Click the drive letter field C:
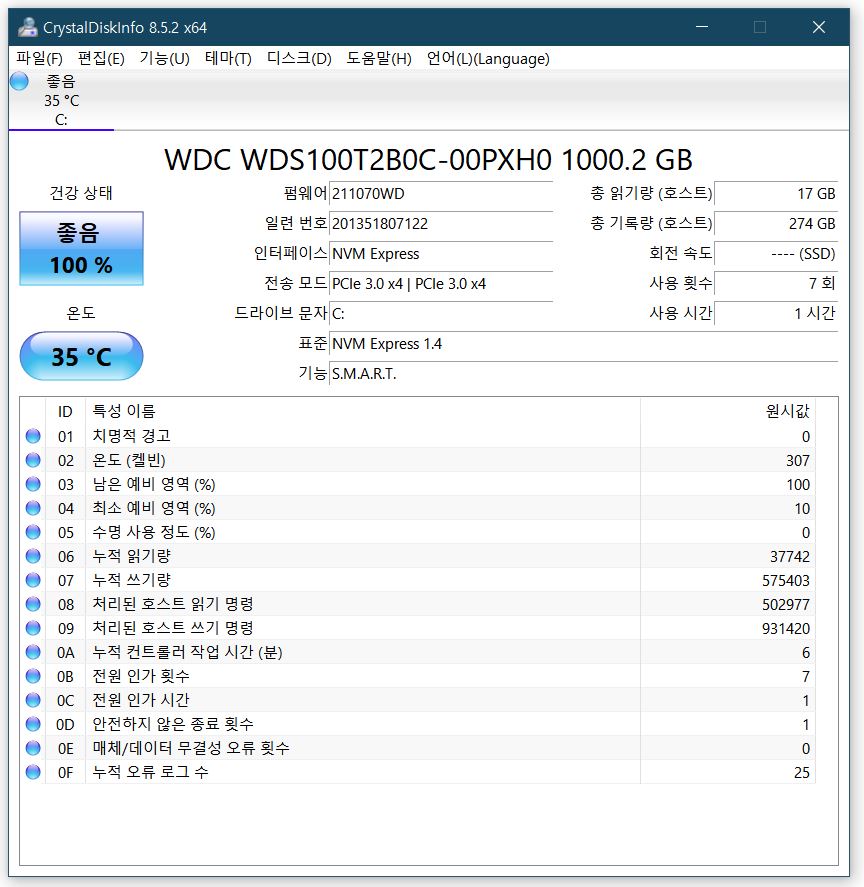This screenshot has height=887, width=864. [x=441, y=313]
